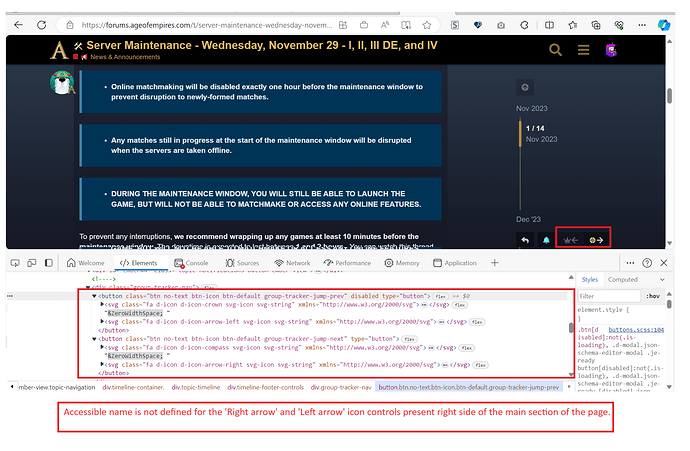Open the Performance tab in DevTools
The height and width of the screenshot is (451, 690).
pyautogui.click(x=347, y=263)
